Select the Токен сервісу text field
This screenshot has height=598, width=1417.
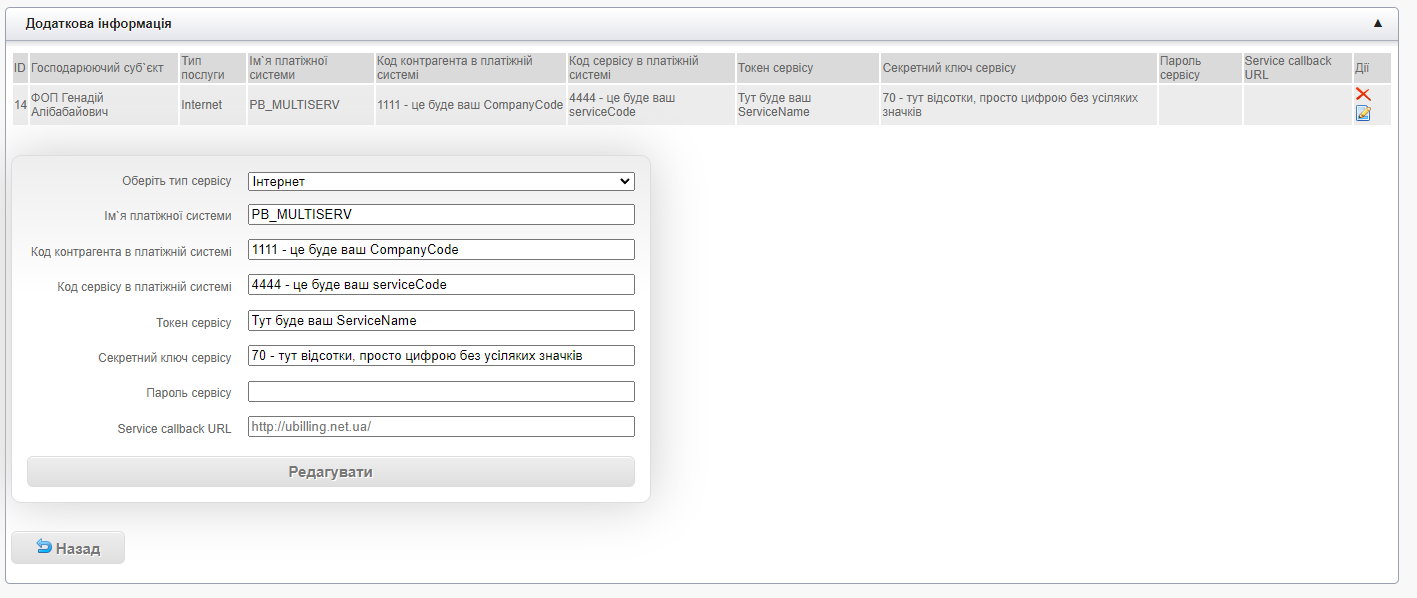click(x=441, y=321)
